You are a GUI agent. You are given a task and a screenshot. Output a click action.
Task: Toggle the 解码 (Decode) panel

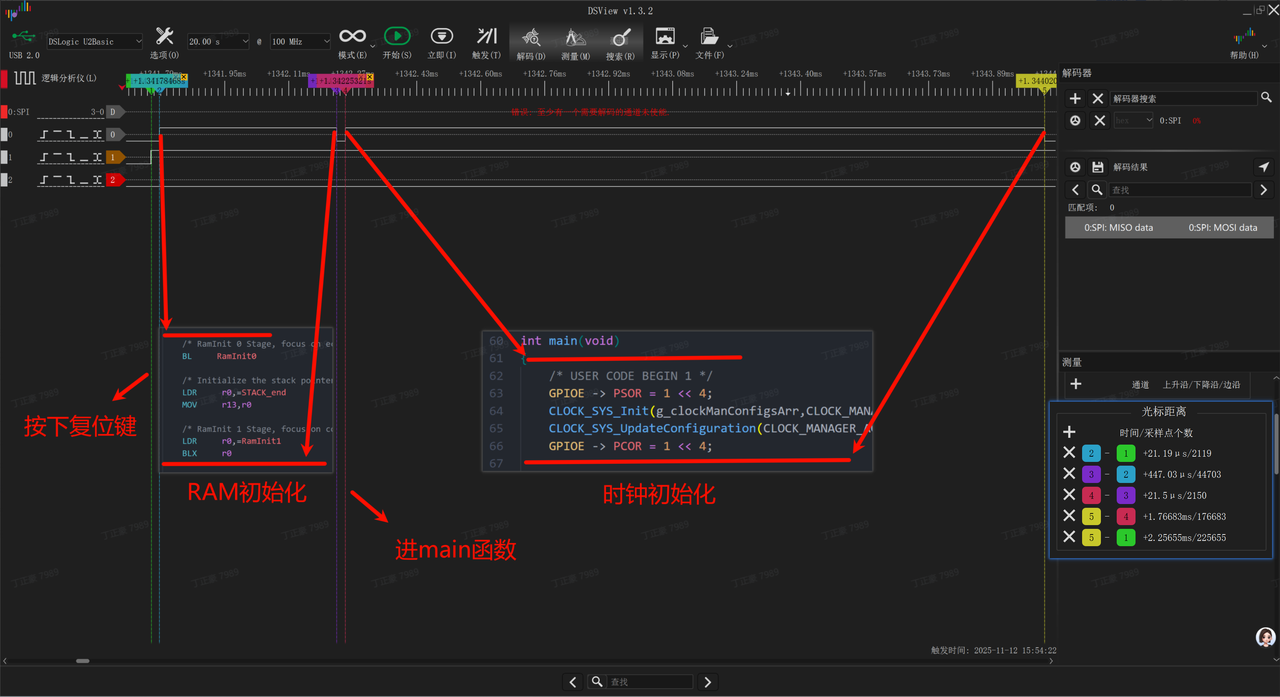pos(531,38)
